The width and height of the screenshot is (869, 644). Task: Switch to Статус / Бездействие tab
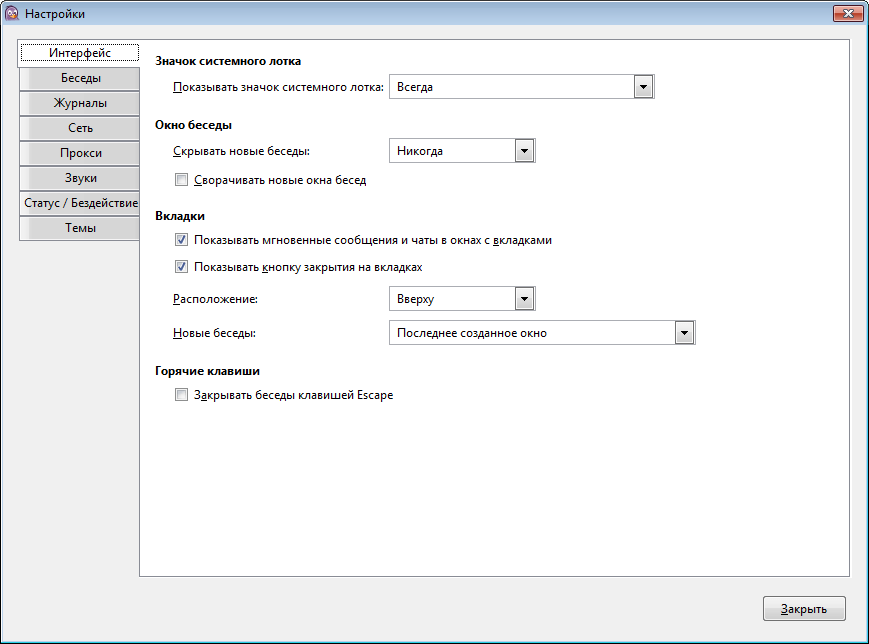point(80,203)
